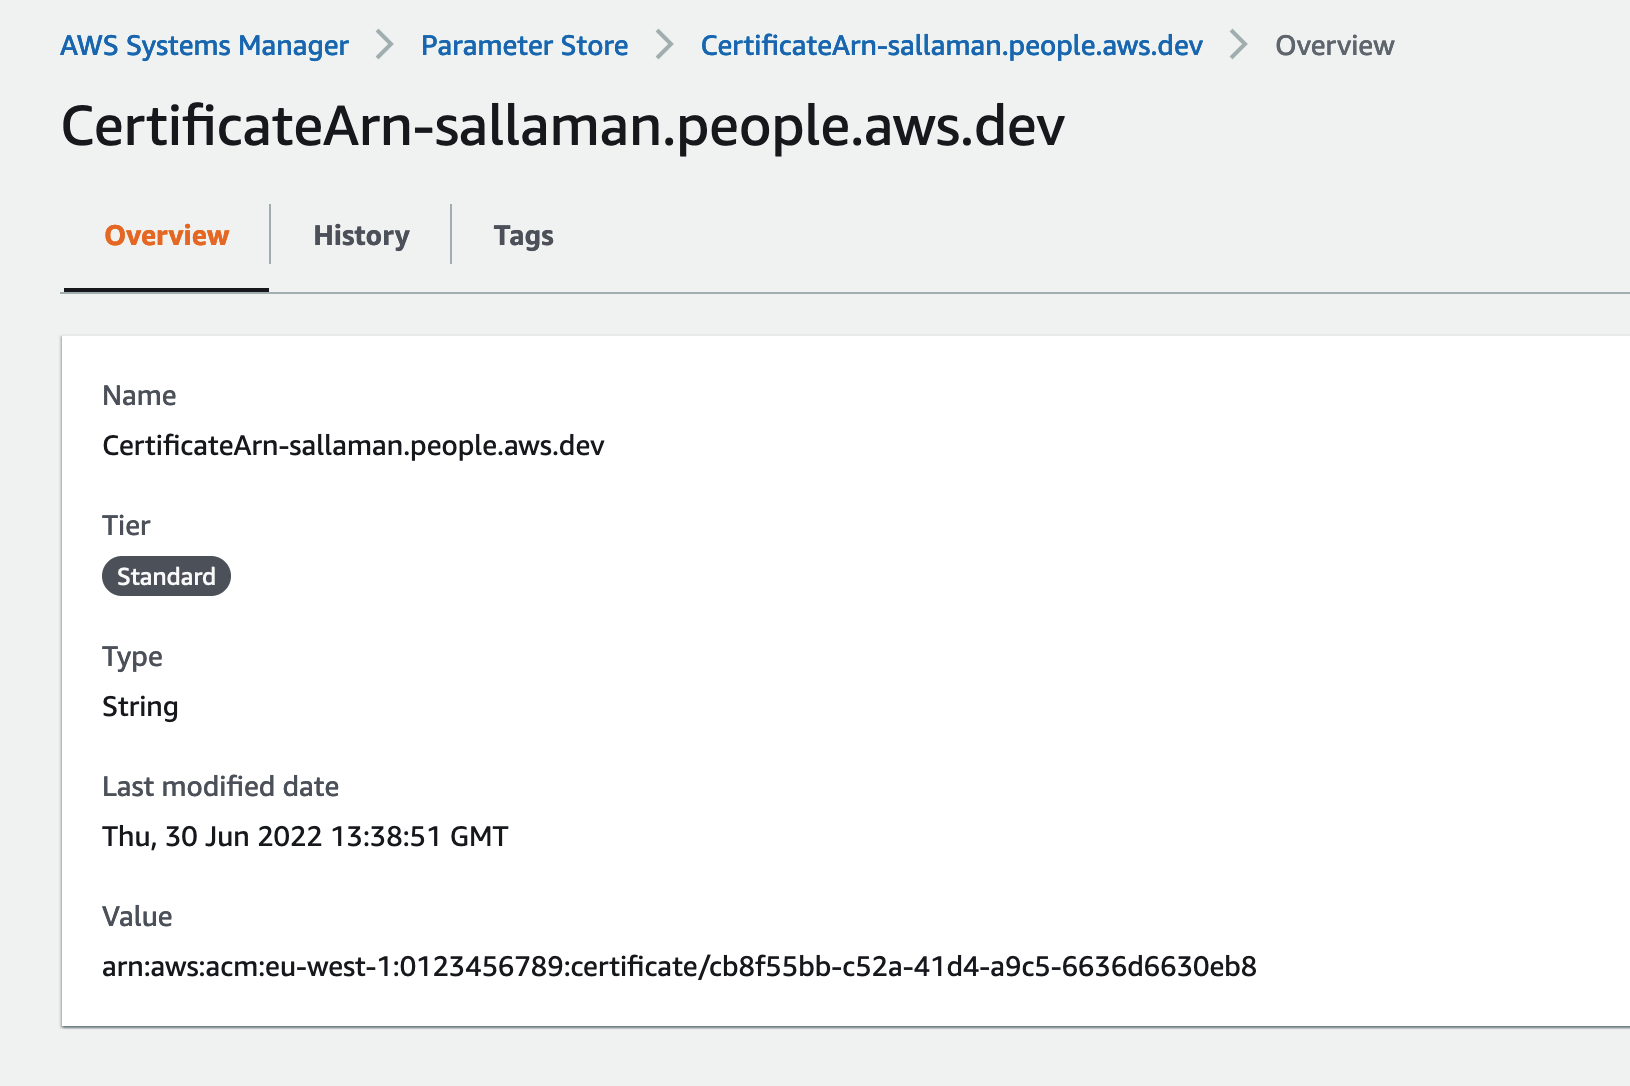Click the Name field label
Screen dimensions: 1630x1086
point(139,396)
